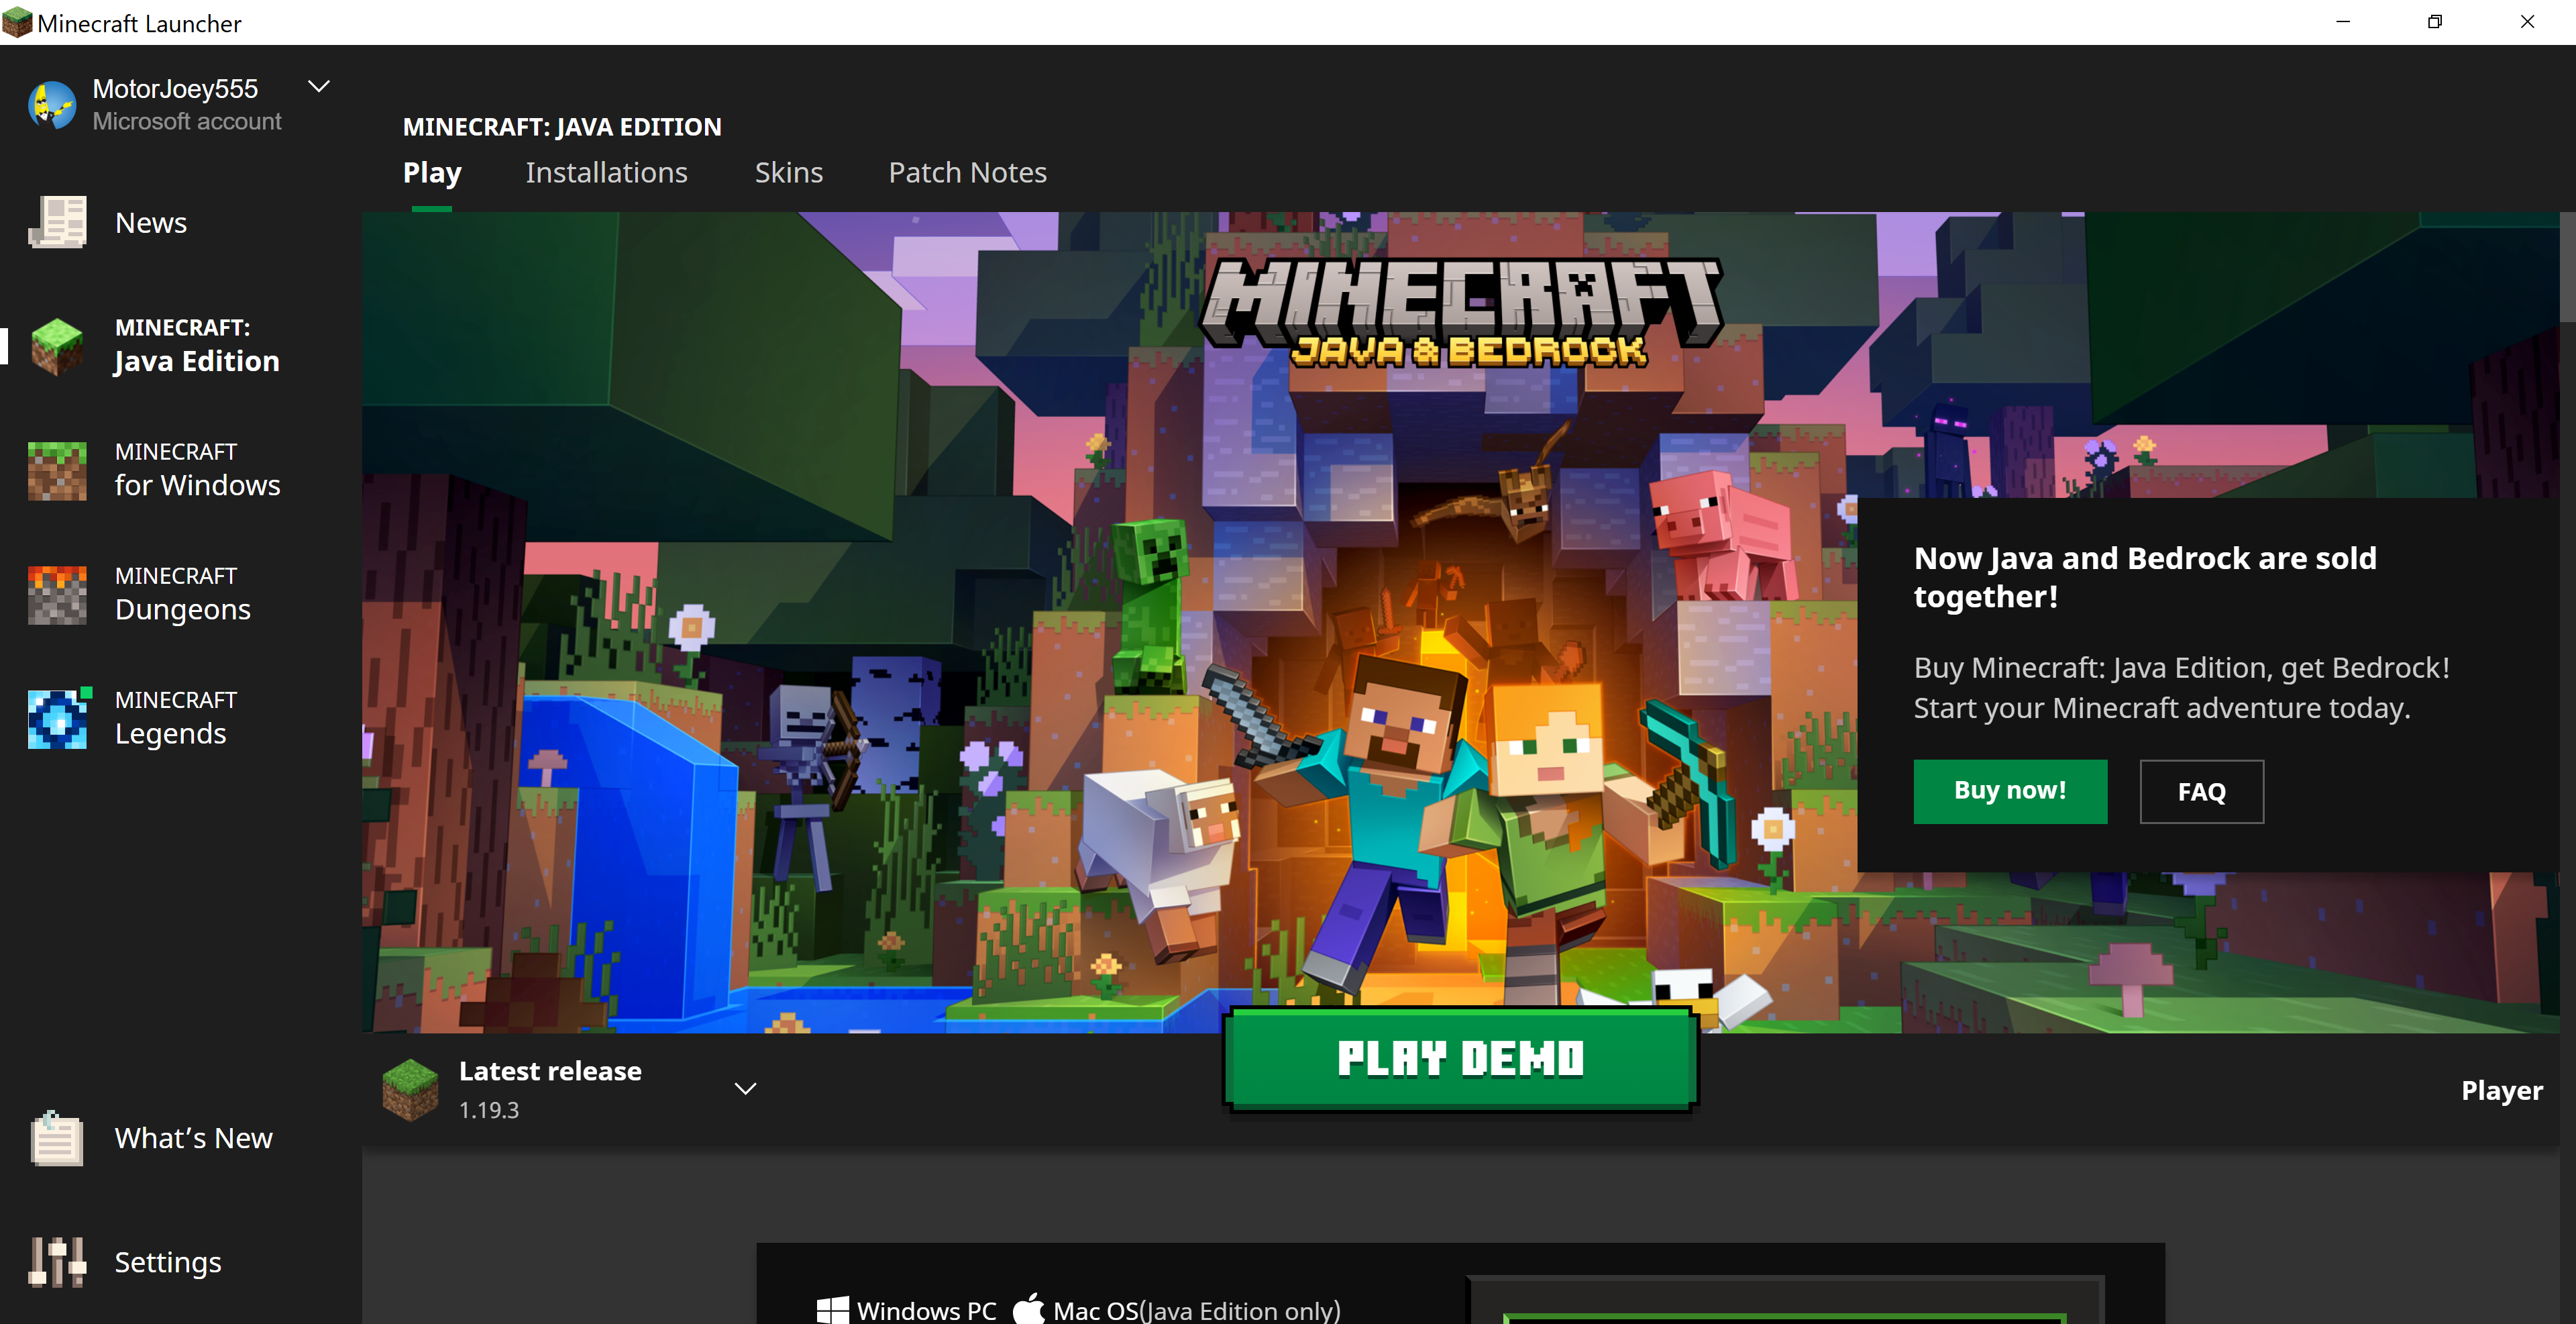Switch to the Installations tab
Screen dimensions: 2576x1324
[606, 173]
